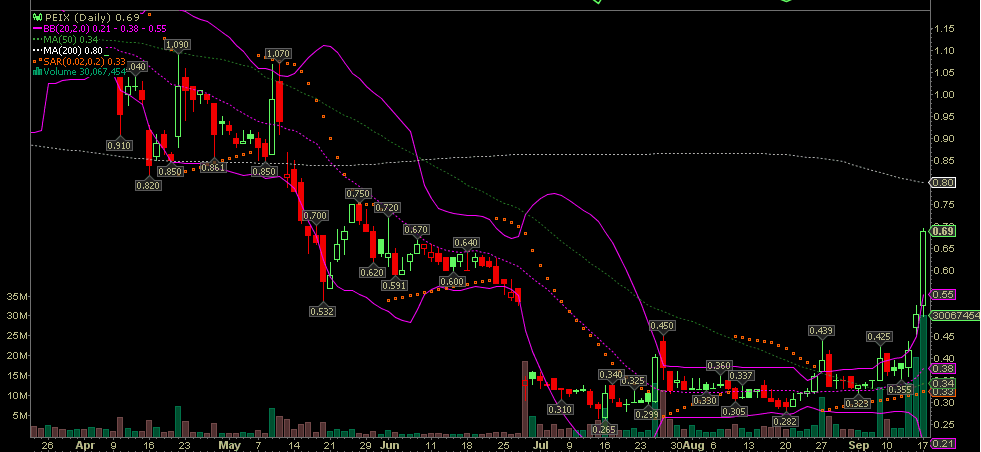Click the volume bars icon in legend

coord(37,71)
